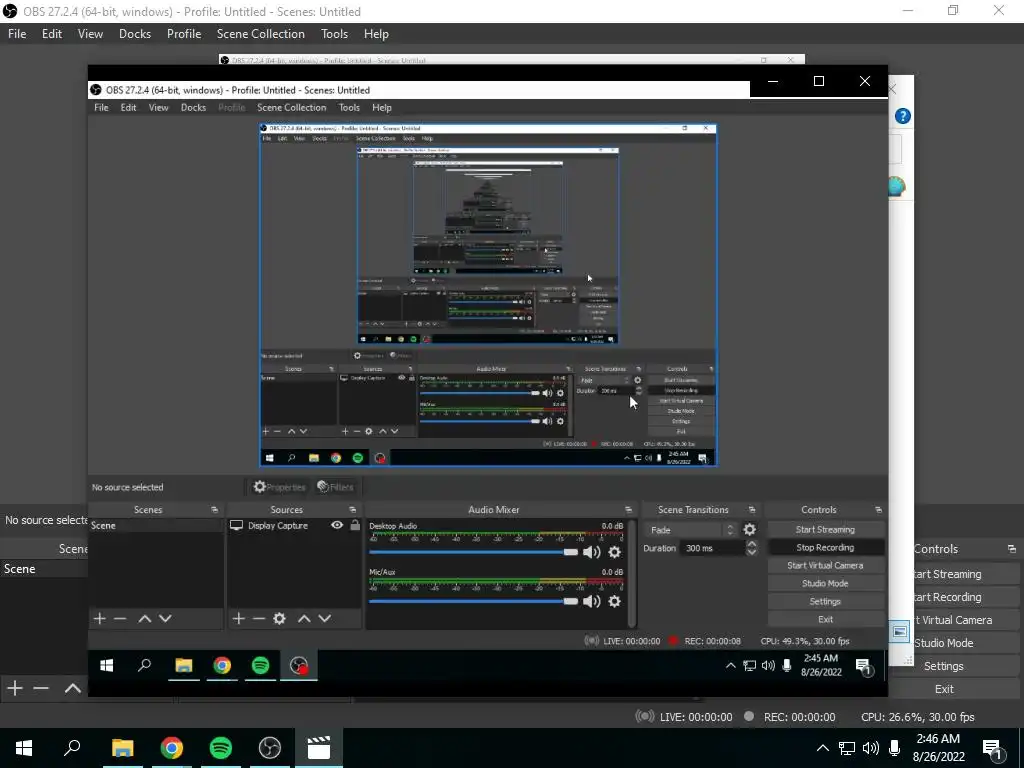Click Audio Mixer vertical scrollbar

click(632, 573)
